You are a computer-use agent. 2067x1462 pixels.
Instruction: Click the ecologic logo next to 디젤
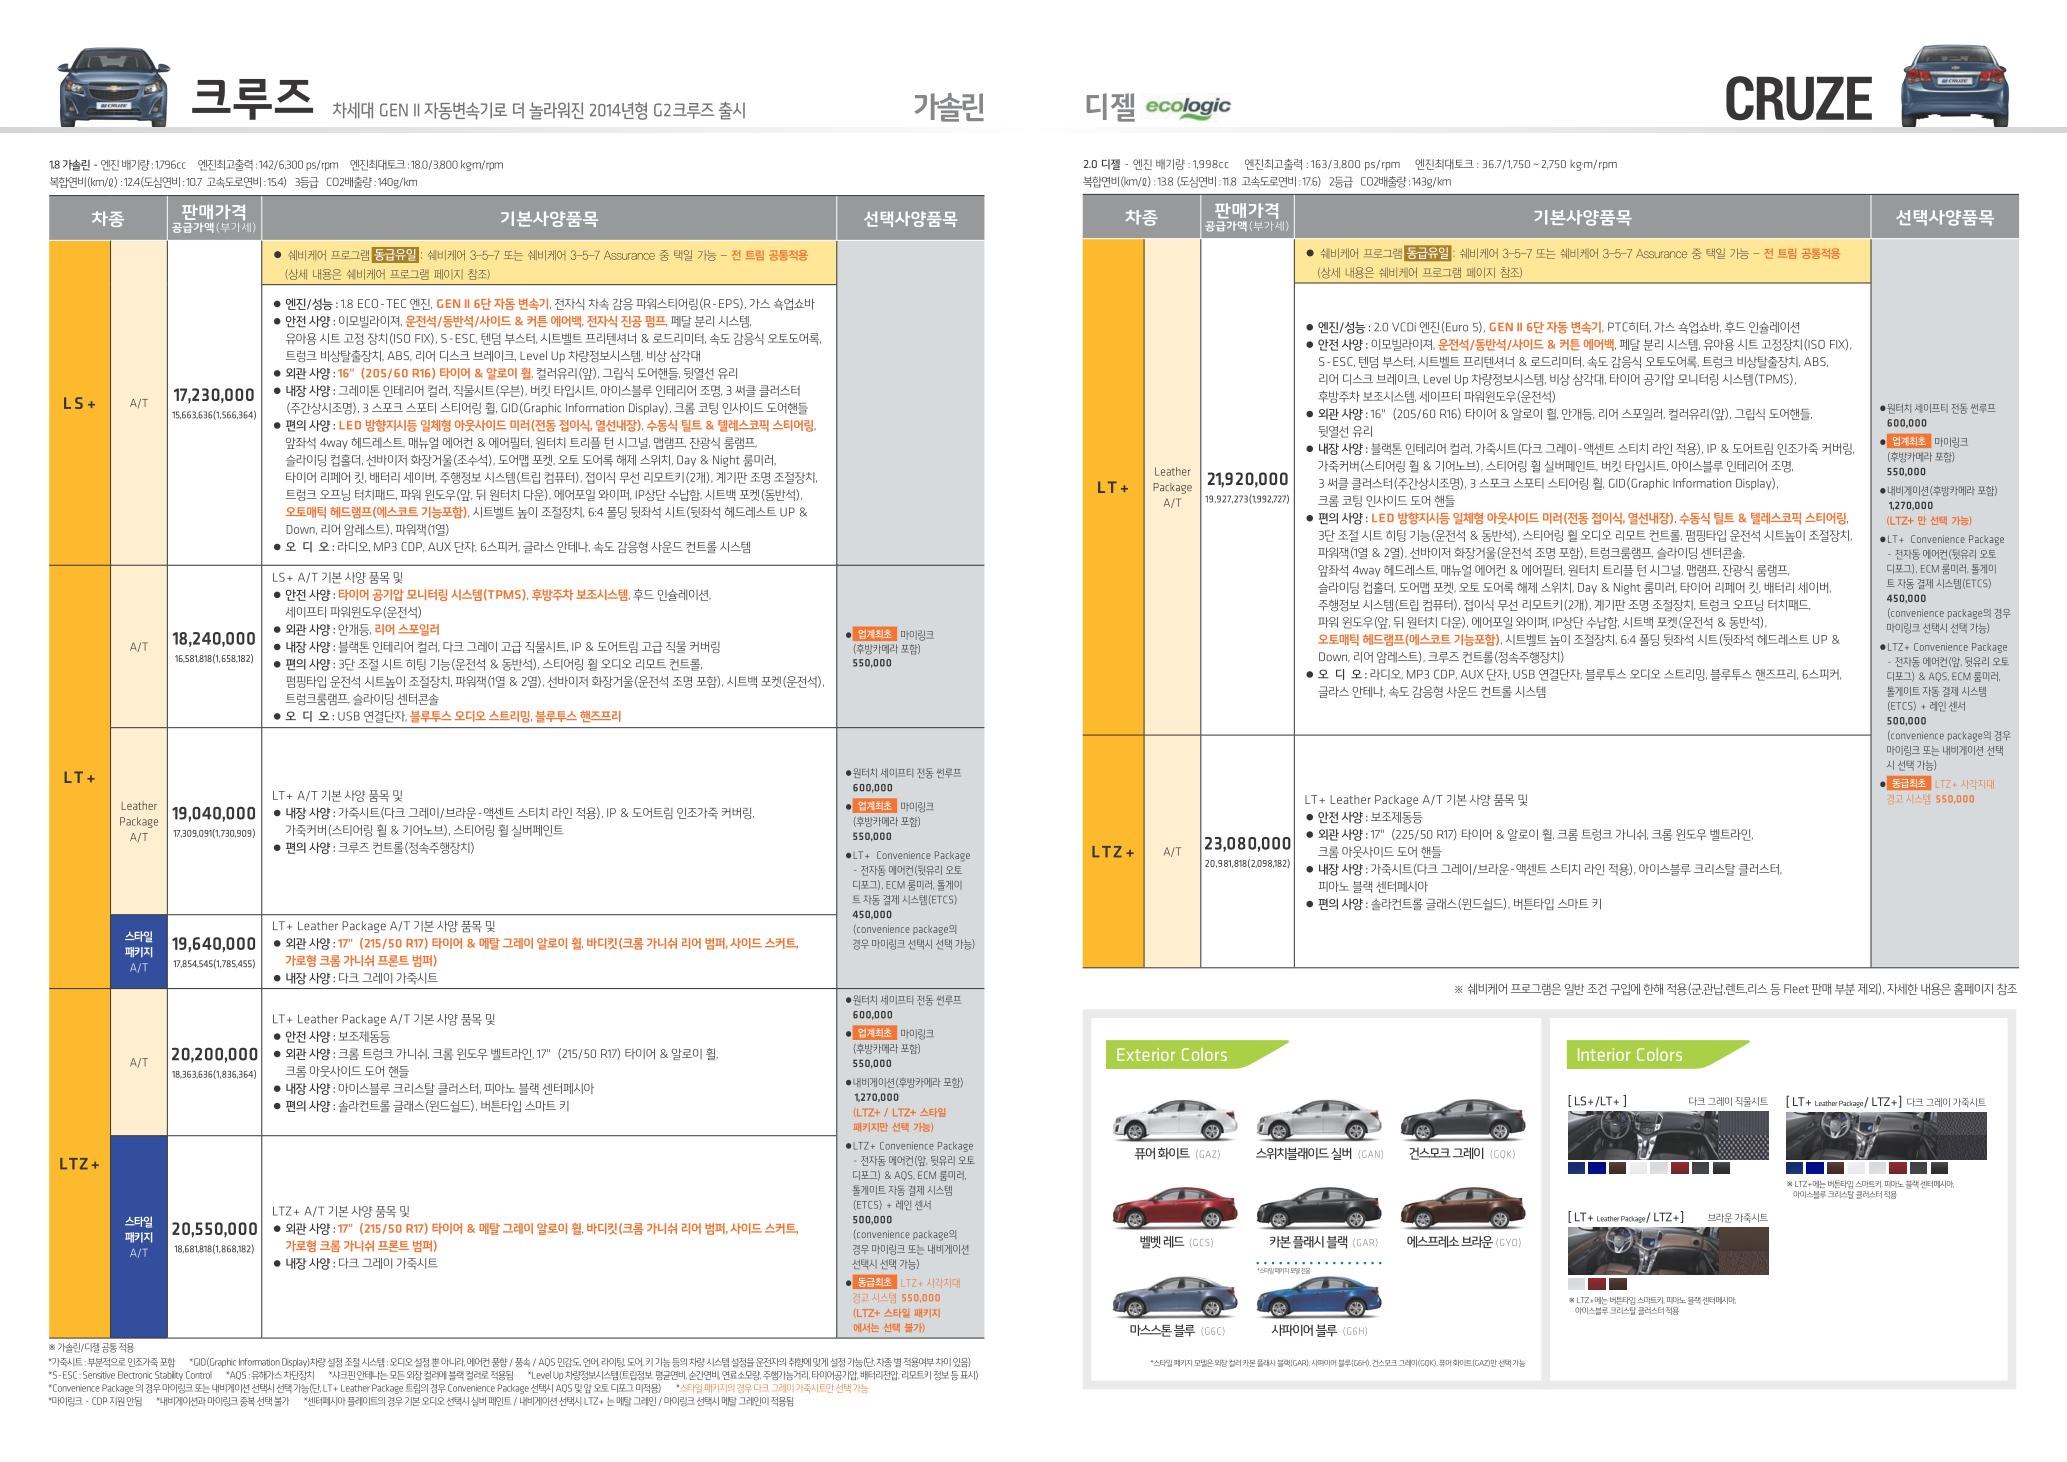1187,107
